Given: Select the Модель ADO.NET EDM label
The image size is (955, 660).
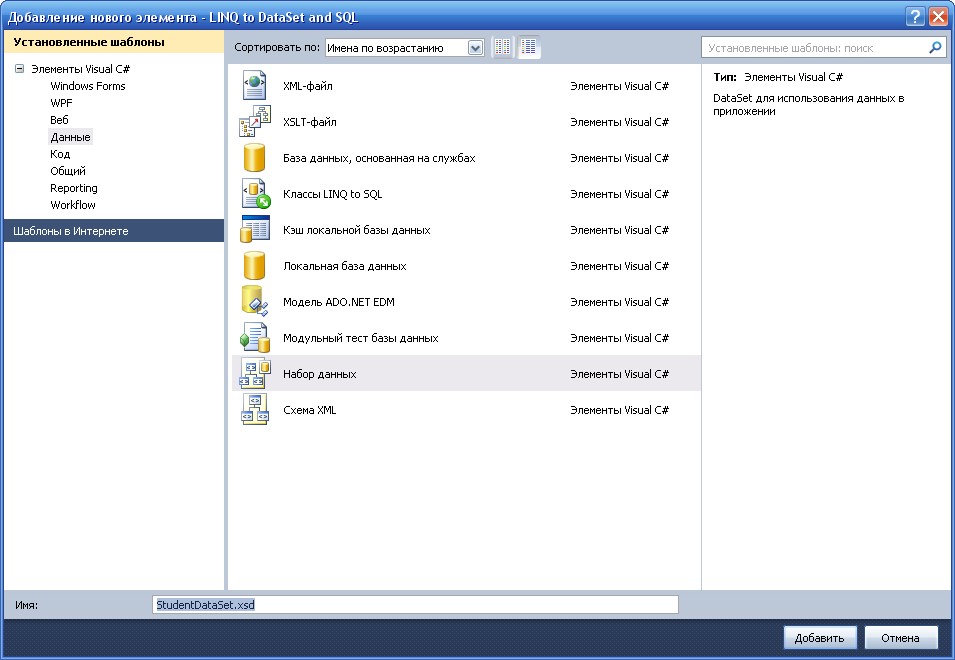Looking at the screenshot, I should [x=339, y=302].
